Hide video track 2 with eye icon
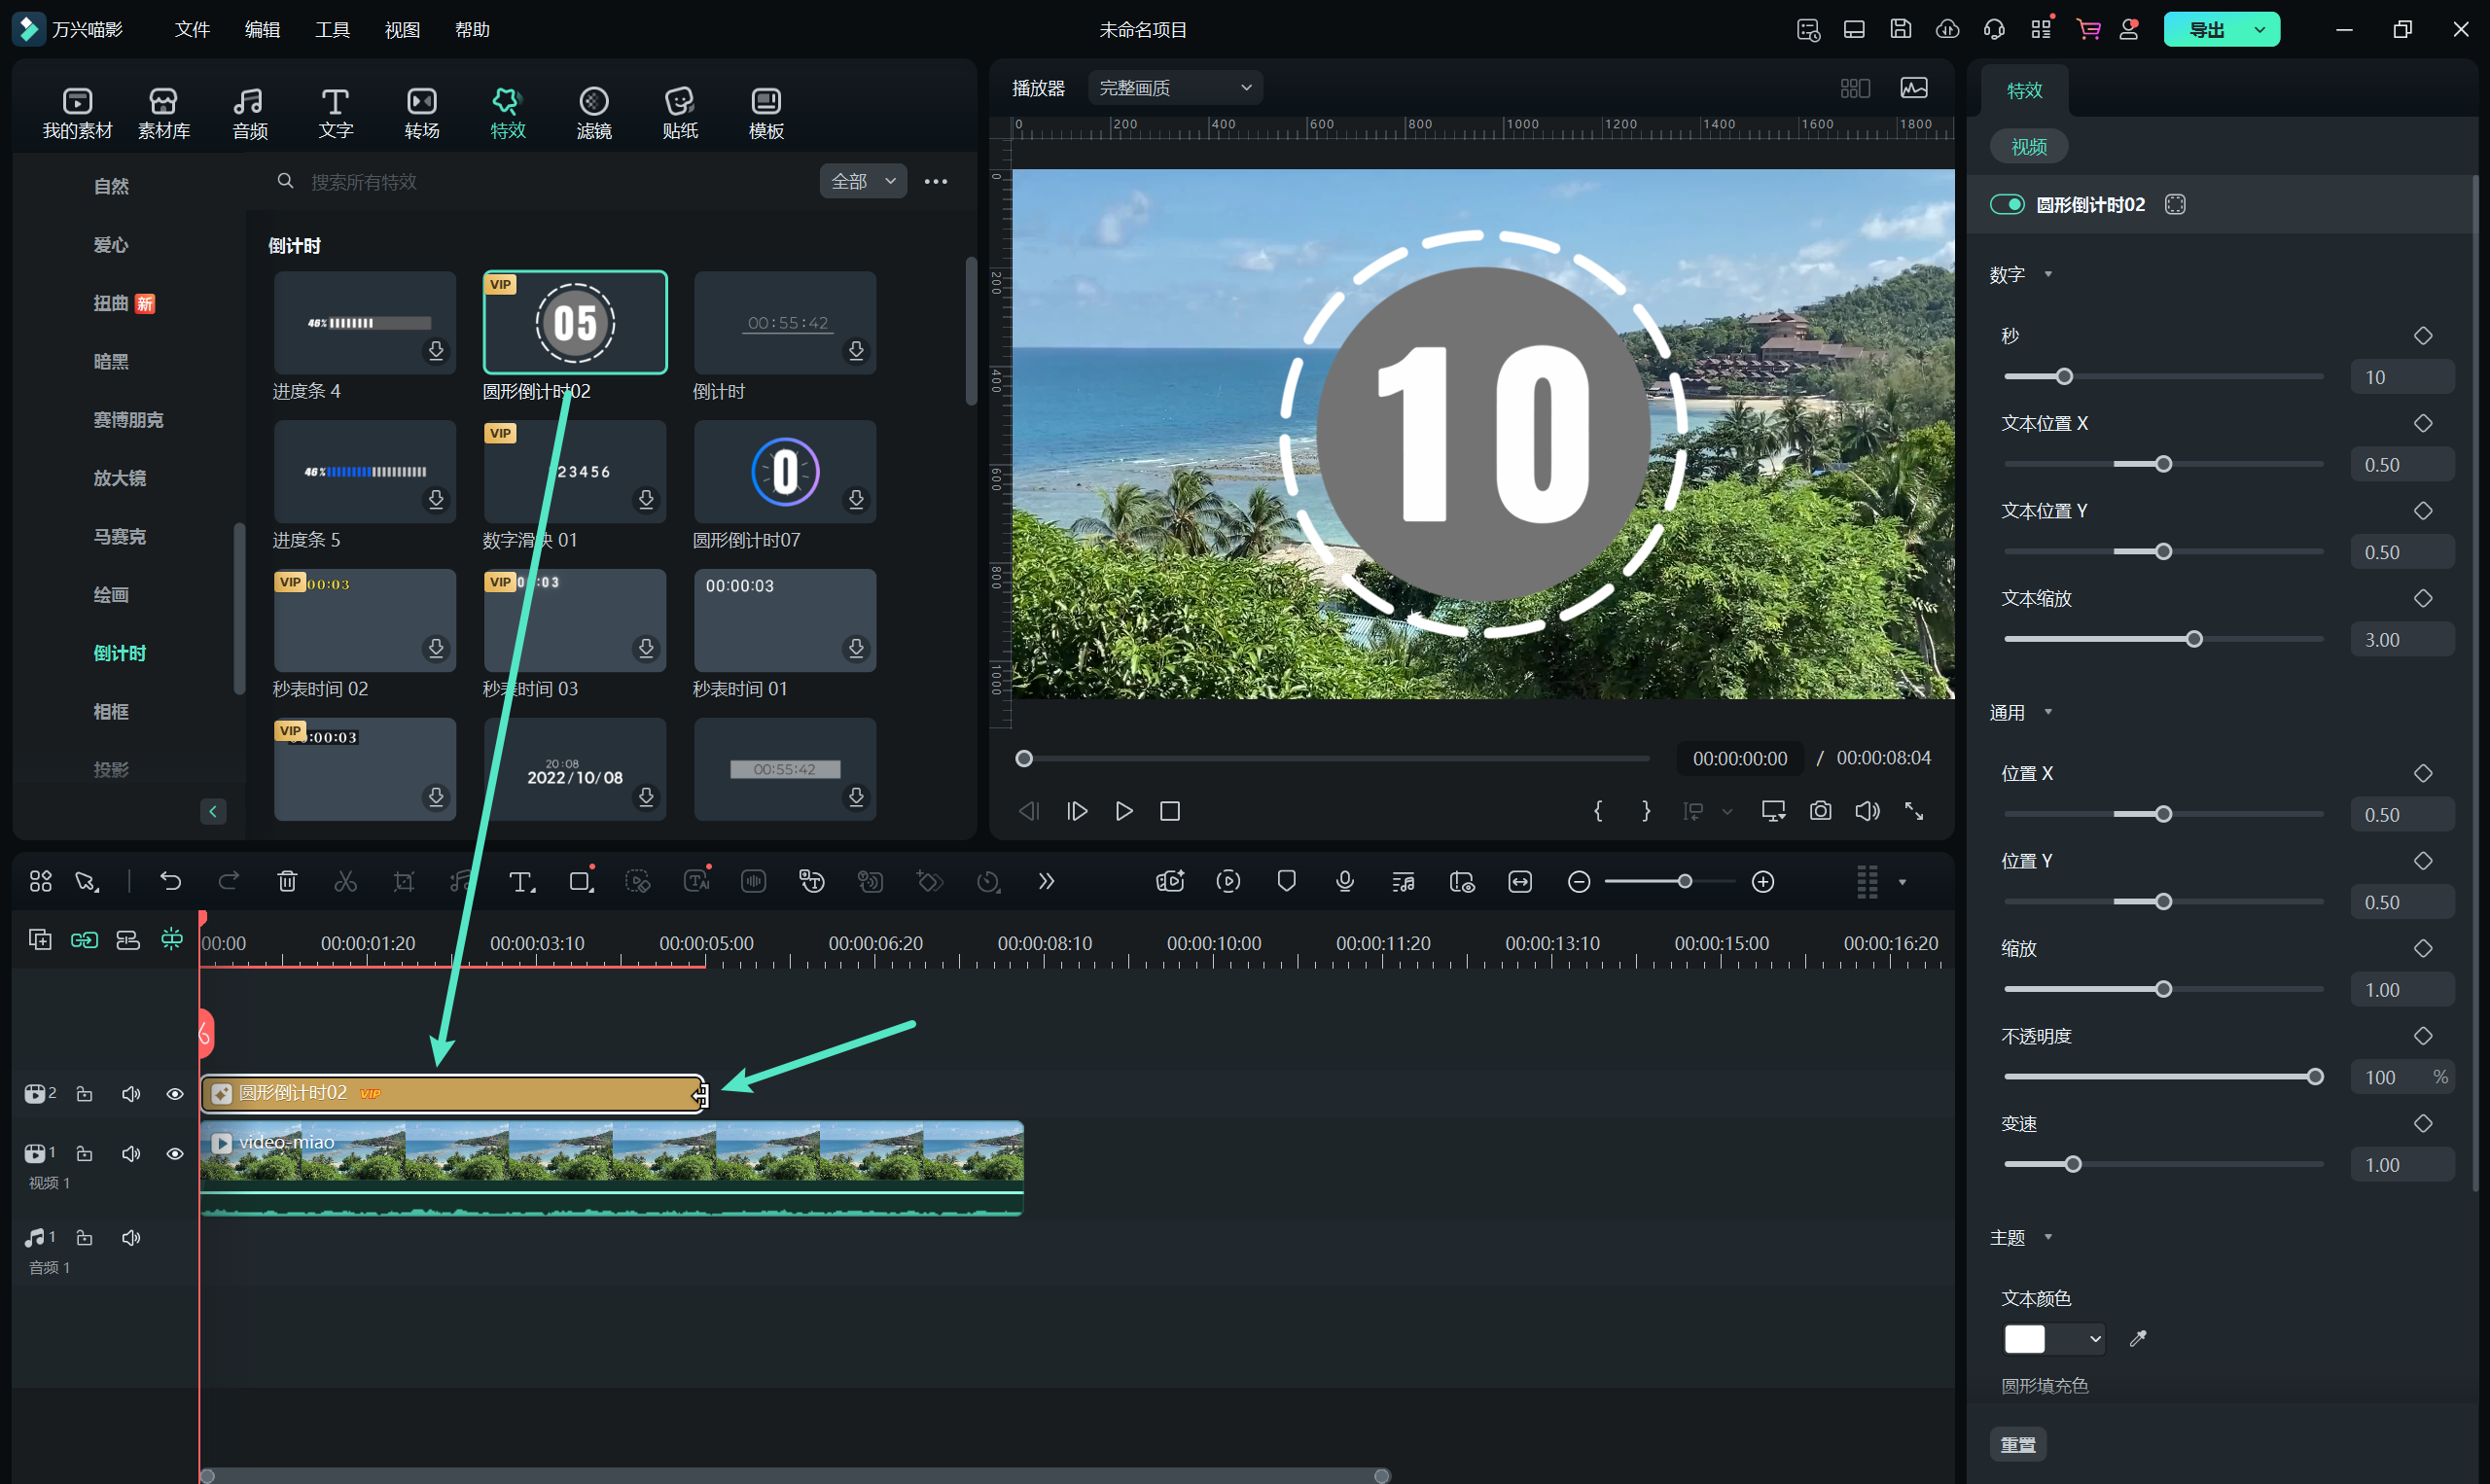The height and width of the screenshot is (1484, 2490). pyautogui.click(x=175, y=1094)
